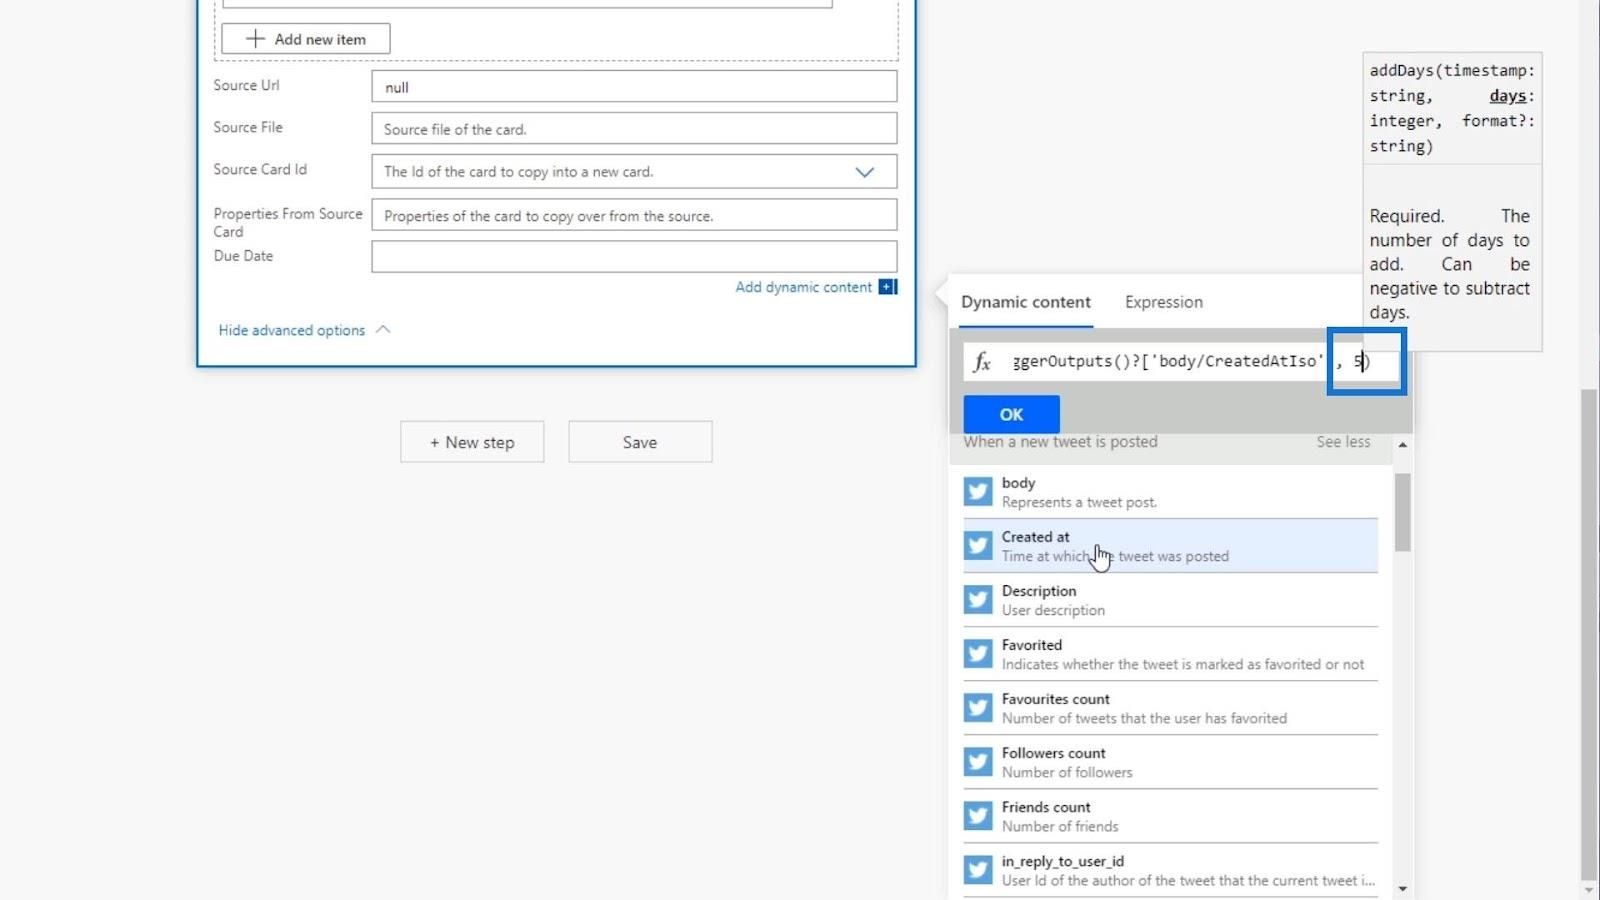The image size is (1600, 900).
Task: Switch to the Expression tab
Action: pos(1164,302)
